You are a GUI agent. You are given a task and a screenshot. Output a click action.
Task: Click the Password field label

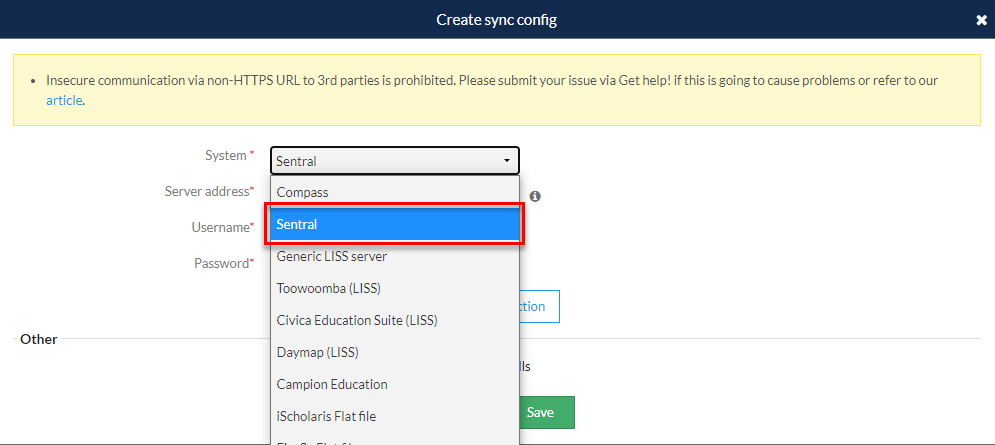click(x=221, y=263)
